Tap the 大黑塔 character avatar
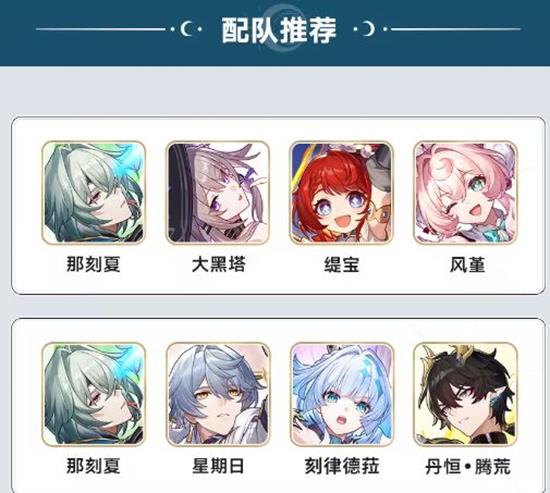 [x=217, y=193]
